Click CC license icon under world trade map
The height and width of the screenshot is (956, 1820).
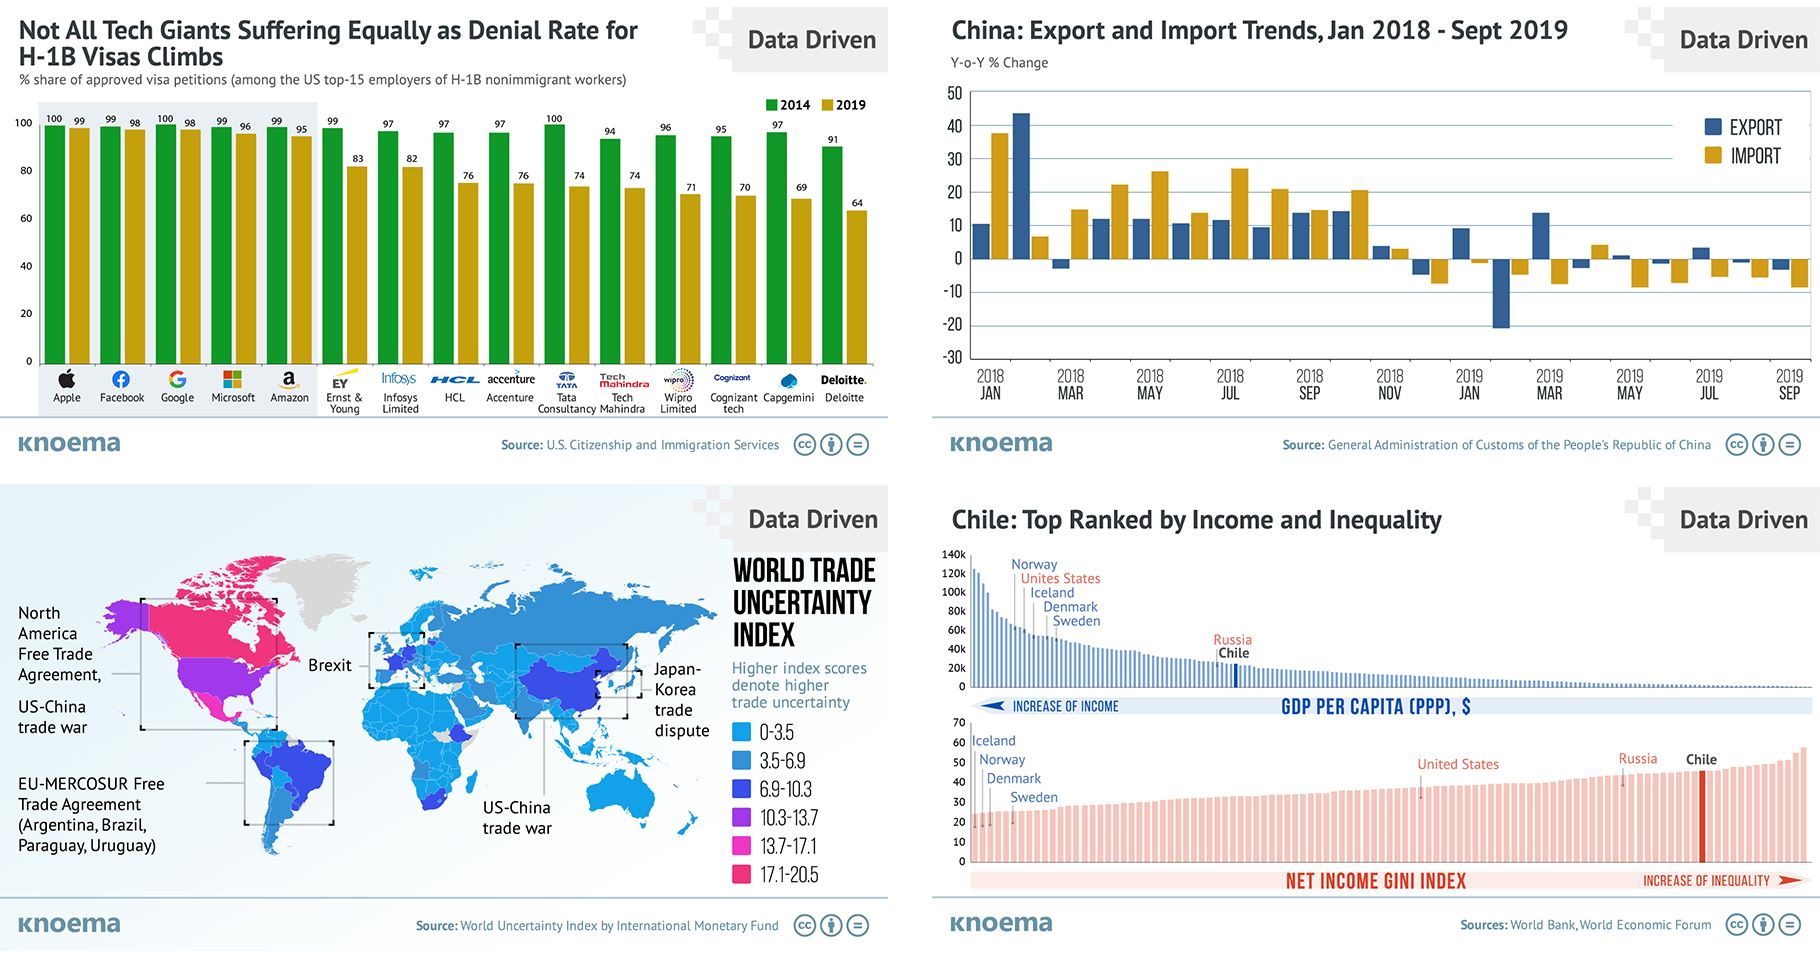(805, 926)
